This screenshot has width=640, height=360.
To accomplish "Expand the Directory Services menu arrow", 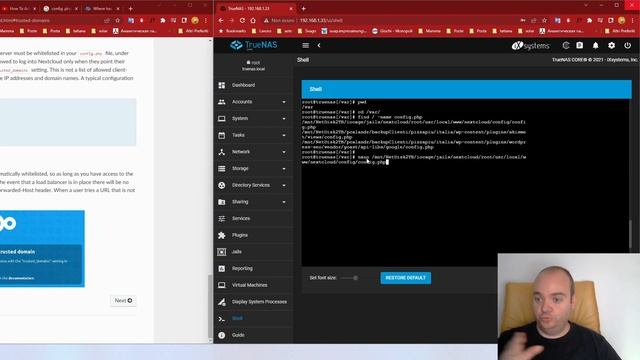I will pos(284,185).
